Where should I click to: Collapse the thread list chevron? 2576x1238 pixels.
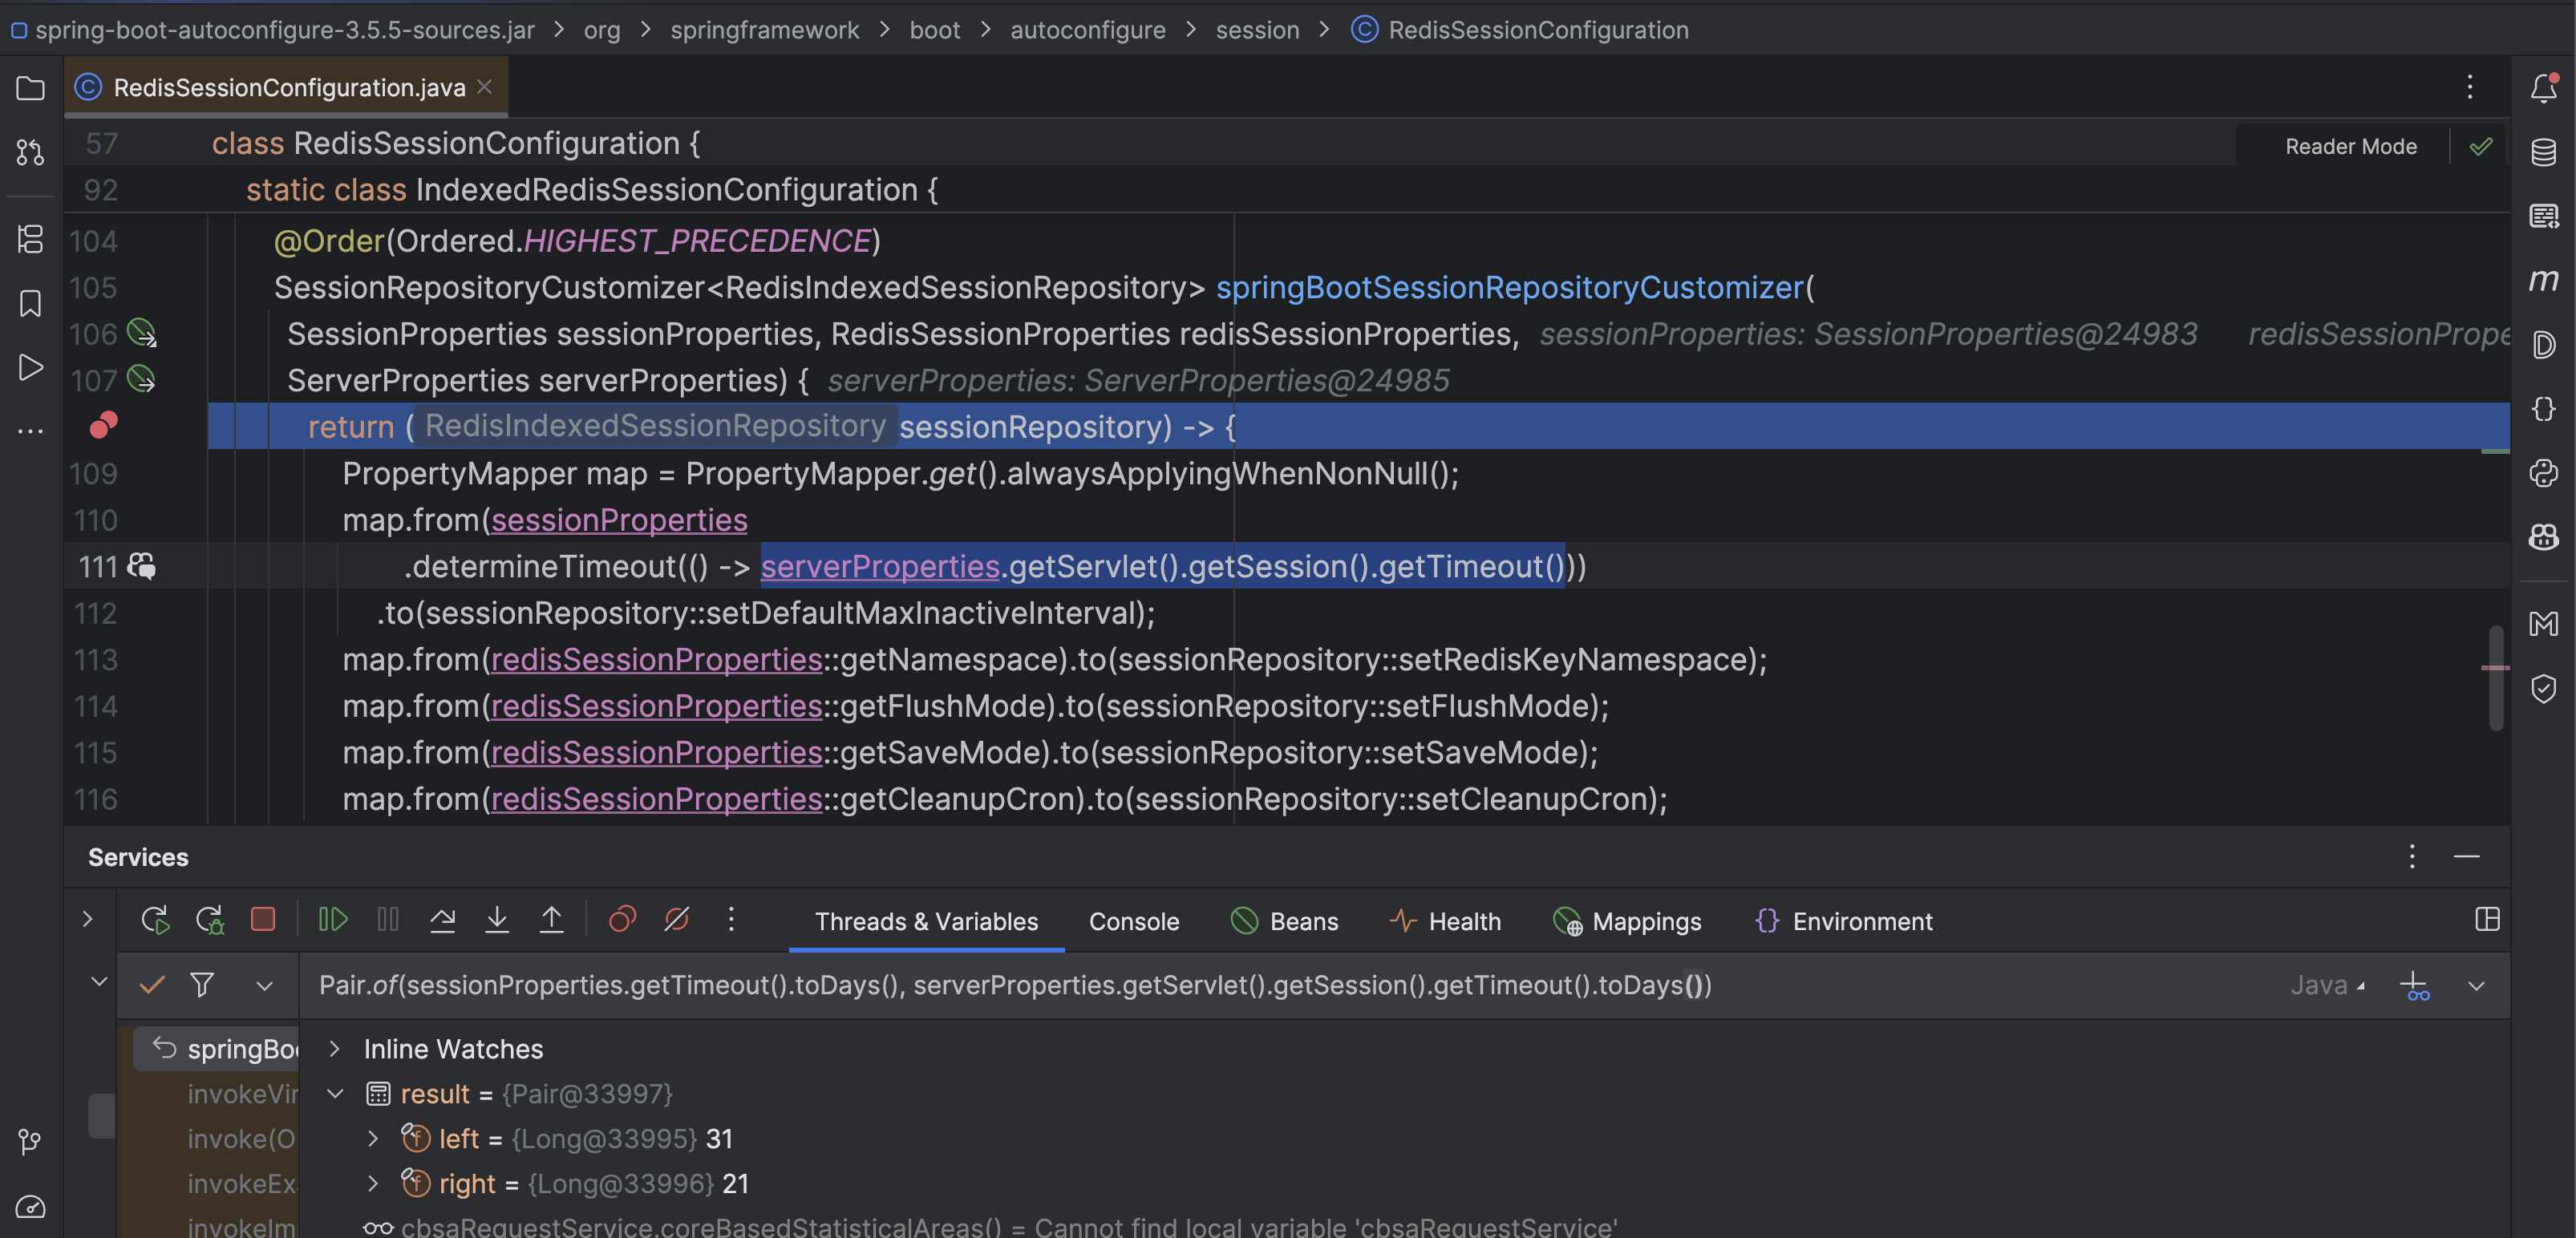pyautogui.click(x=99, y=981)
